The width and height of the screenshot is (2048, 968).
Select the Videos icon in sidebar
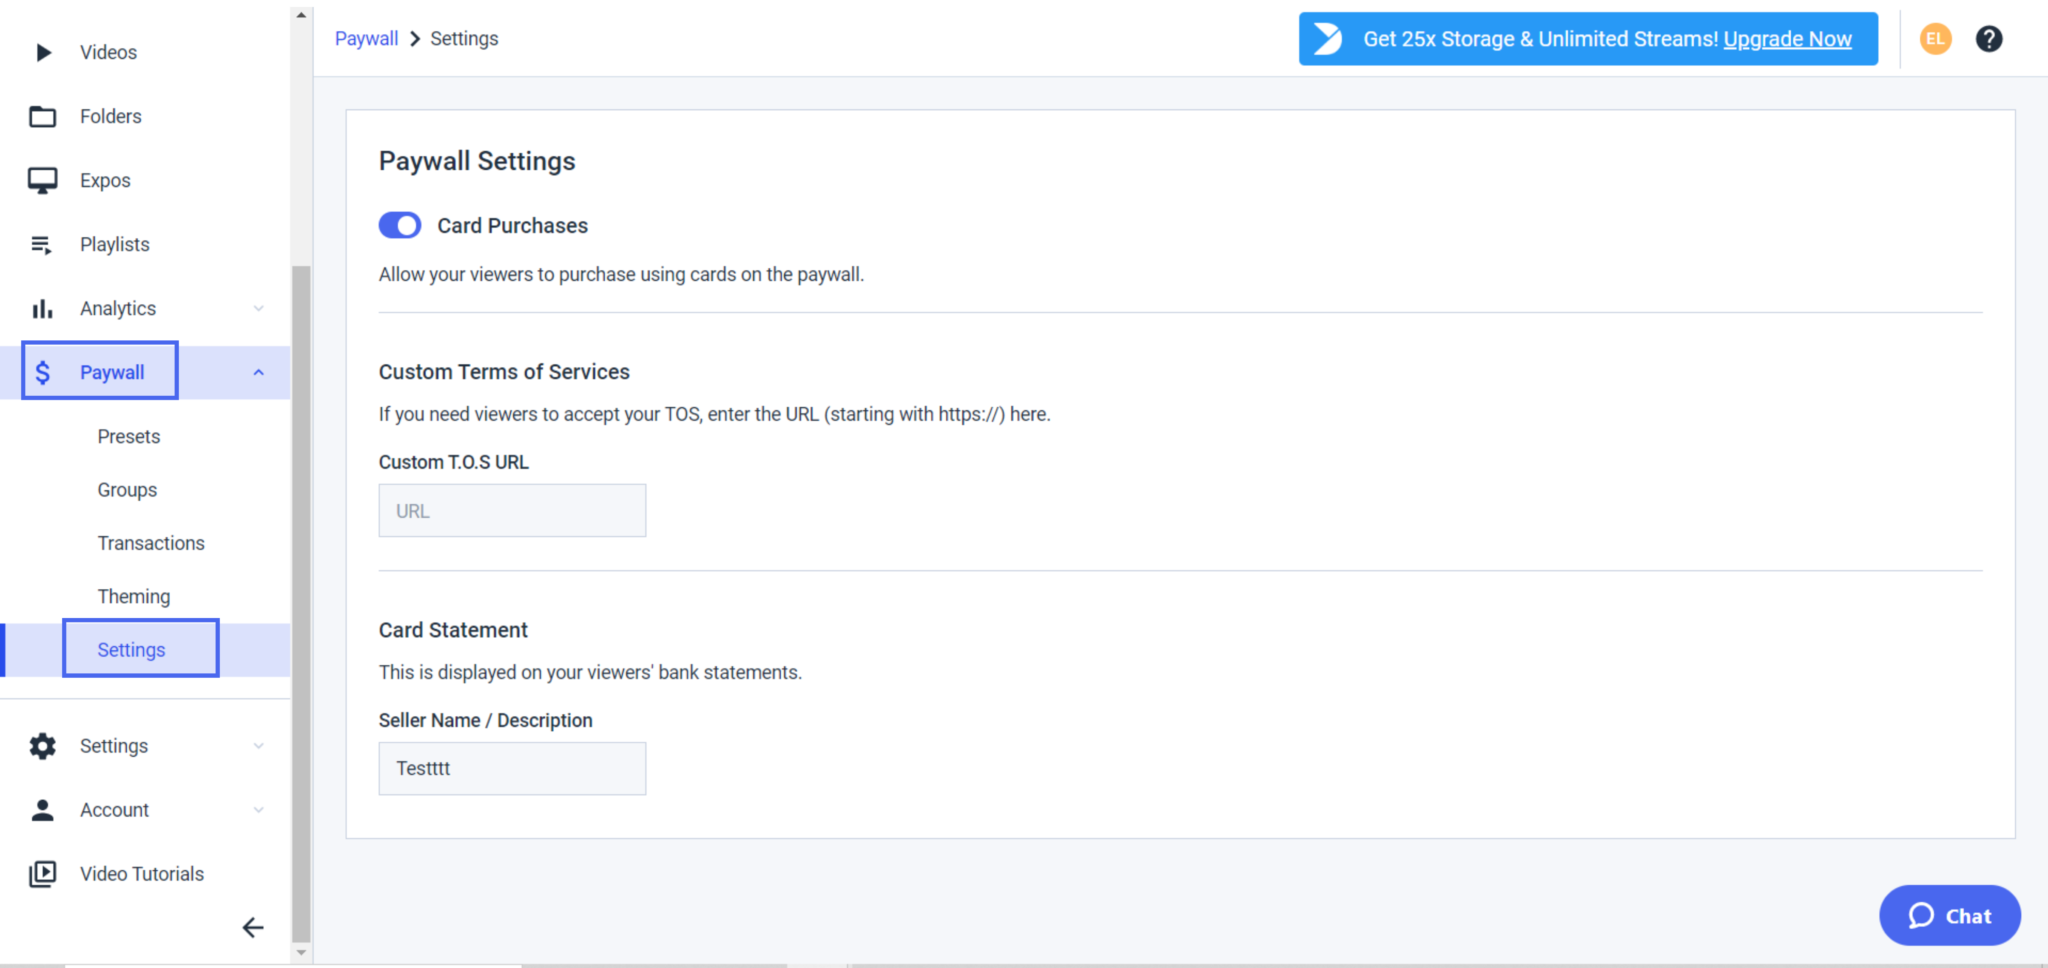pyautogui.click(x=44, y=52)
